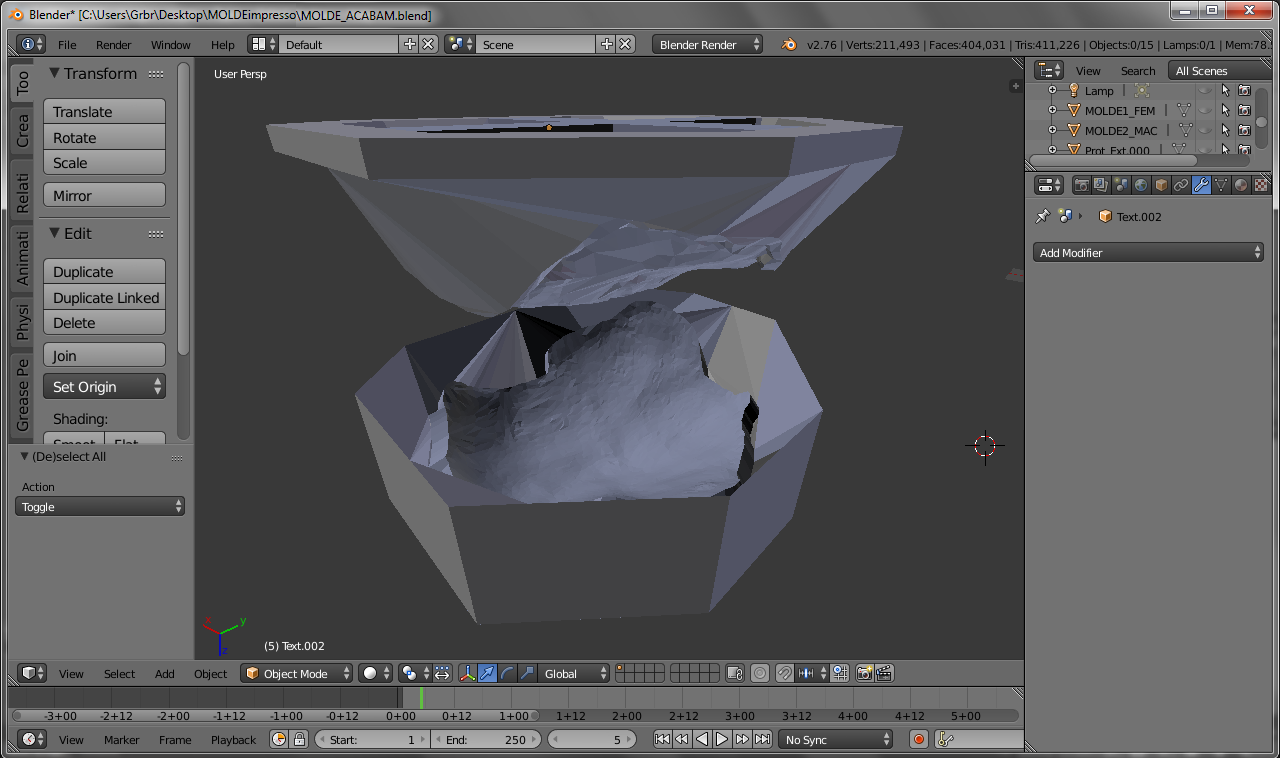
Task: Collapse the Edit panel
Action: pos(55,233)
